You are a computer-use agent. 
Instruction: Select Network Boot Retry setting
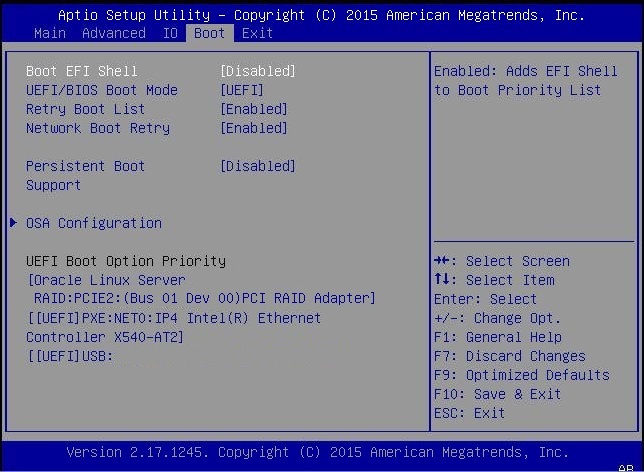(98, 128)
